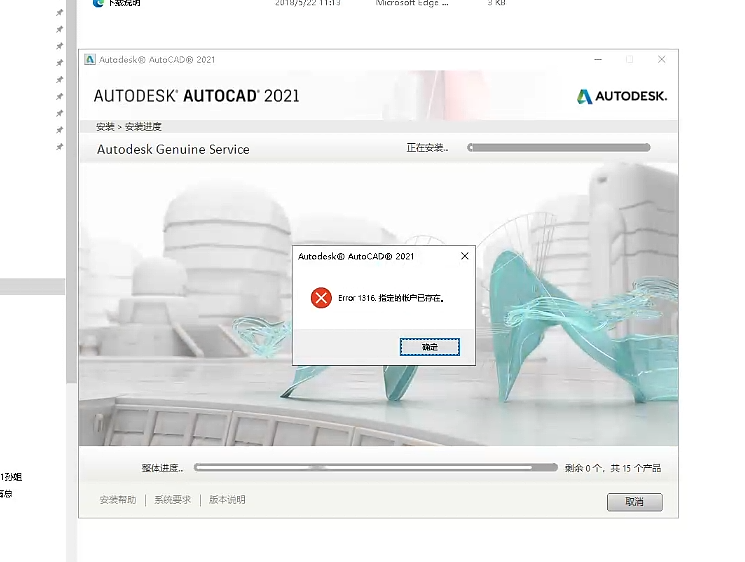This screenshot has width=745, height=562.
Task: Open the 安装帮助 link
Action: coord(117,500)
